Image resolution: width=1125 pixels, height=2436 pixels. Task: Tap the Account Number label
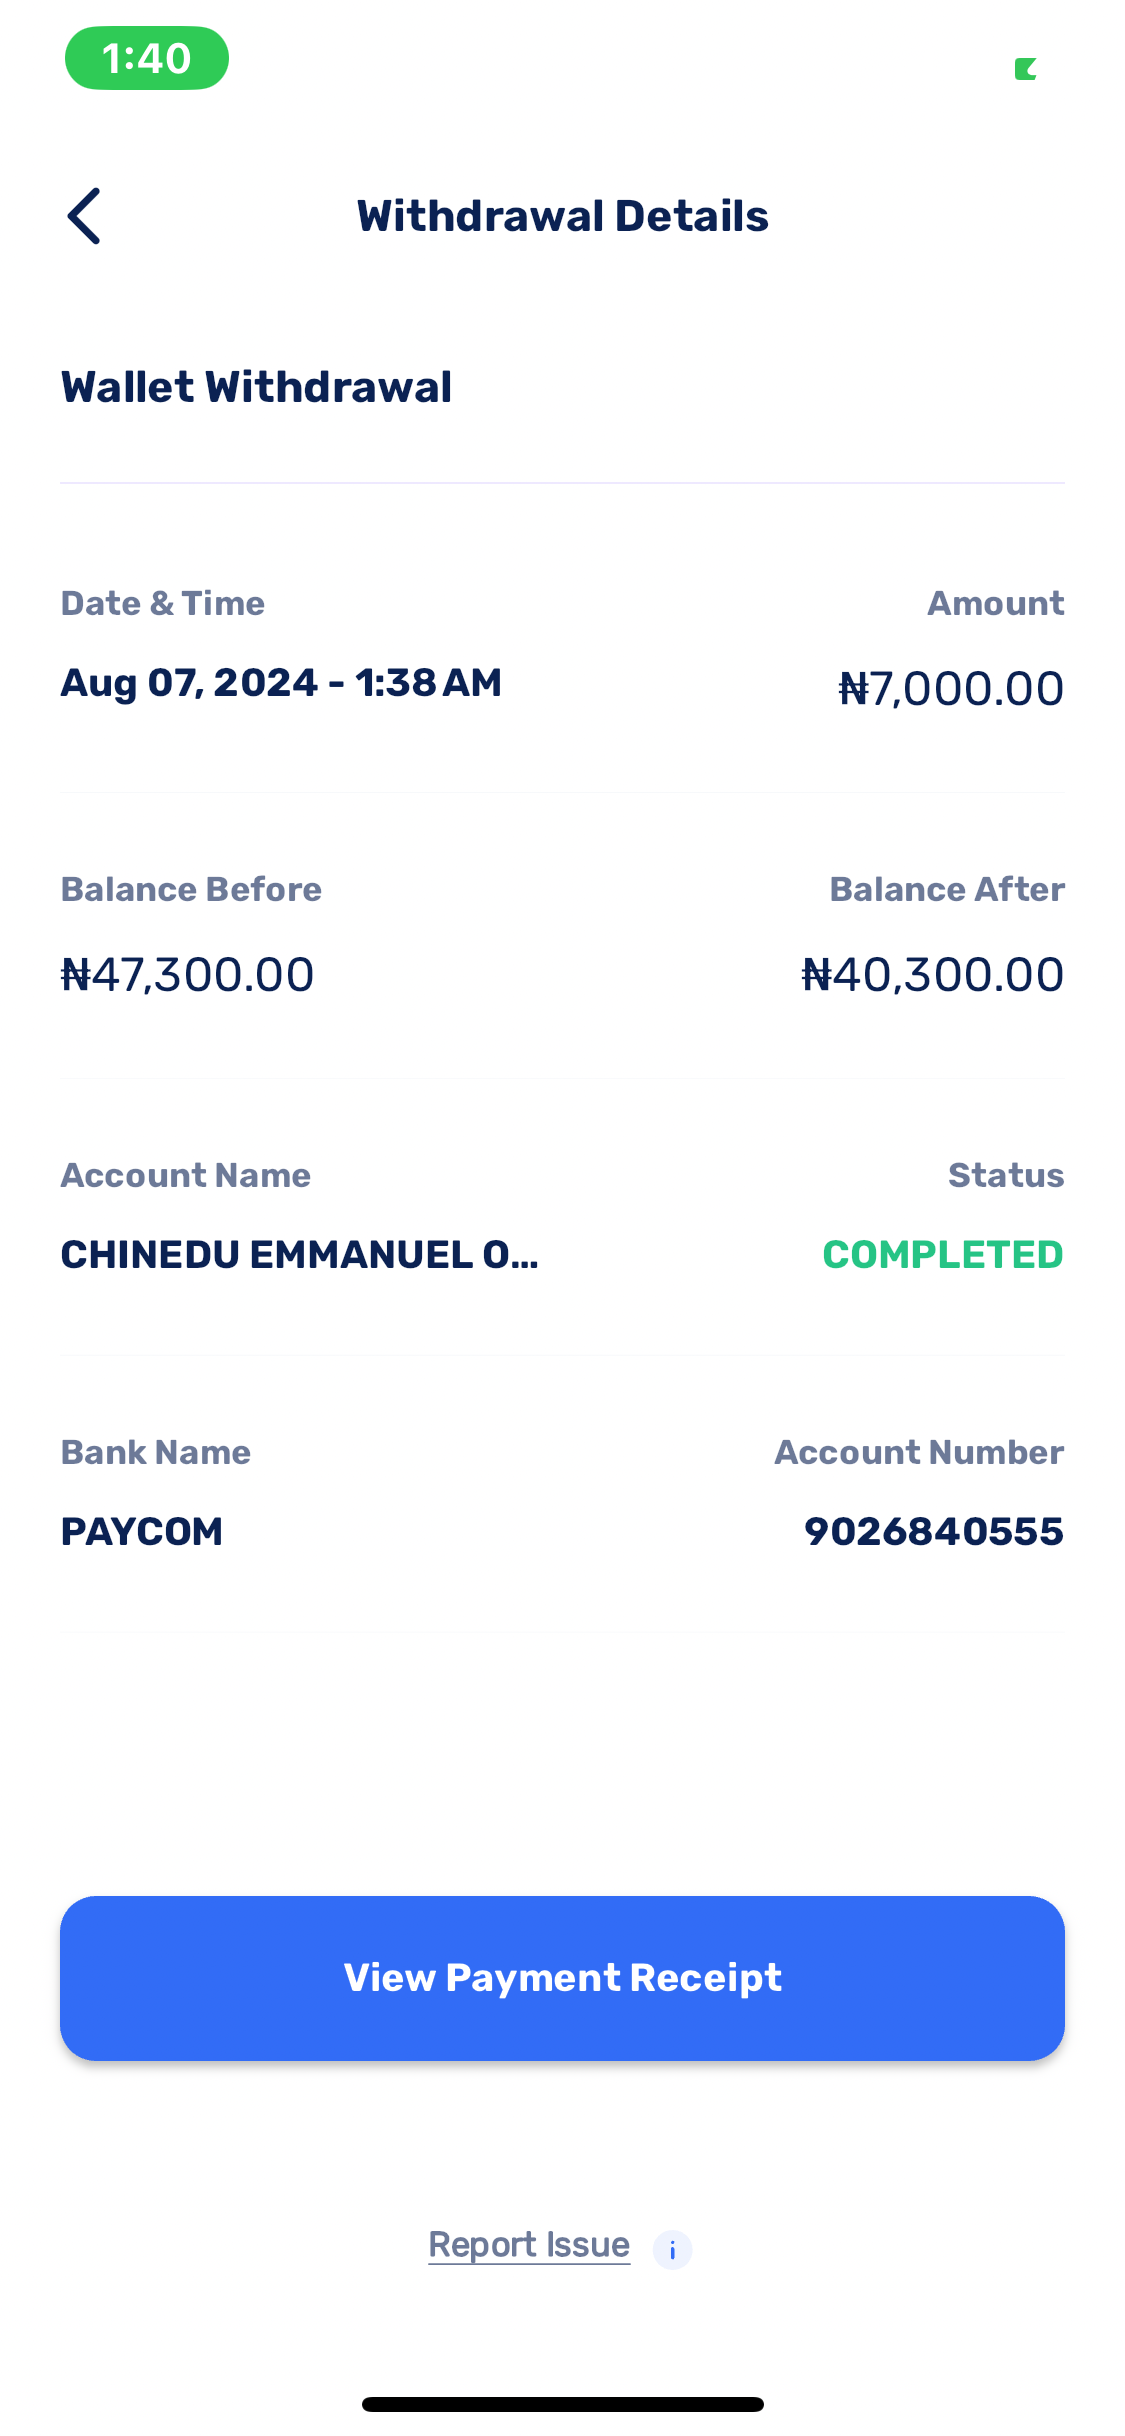coord(919,1452)
